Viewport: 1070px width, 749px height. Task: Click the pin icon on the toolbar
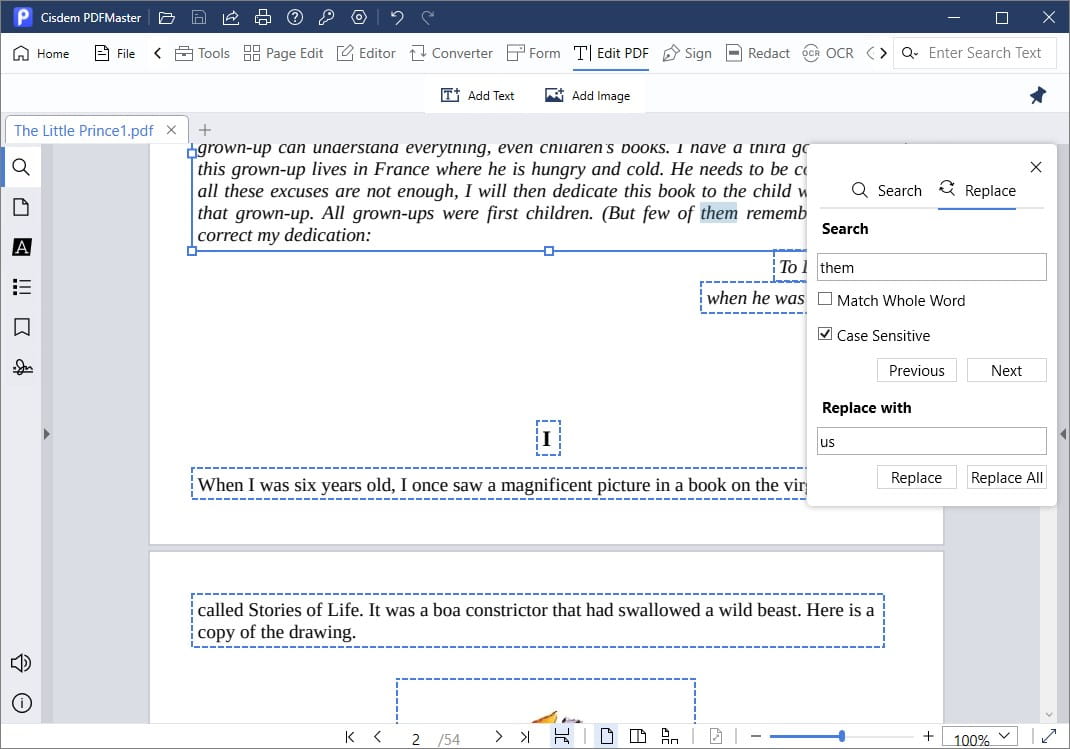pyautogui.click(x=1037, y=95)
